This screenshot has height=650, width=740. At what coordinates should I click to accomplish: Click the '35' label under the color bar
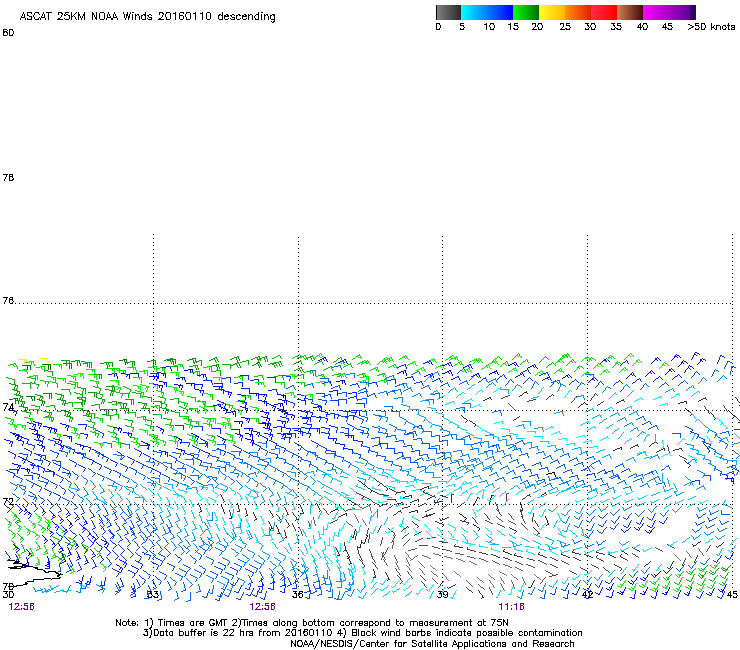click(616, 27)
